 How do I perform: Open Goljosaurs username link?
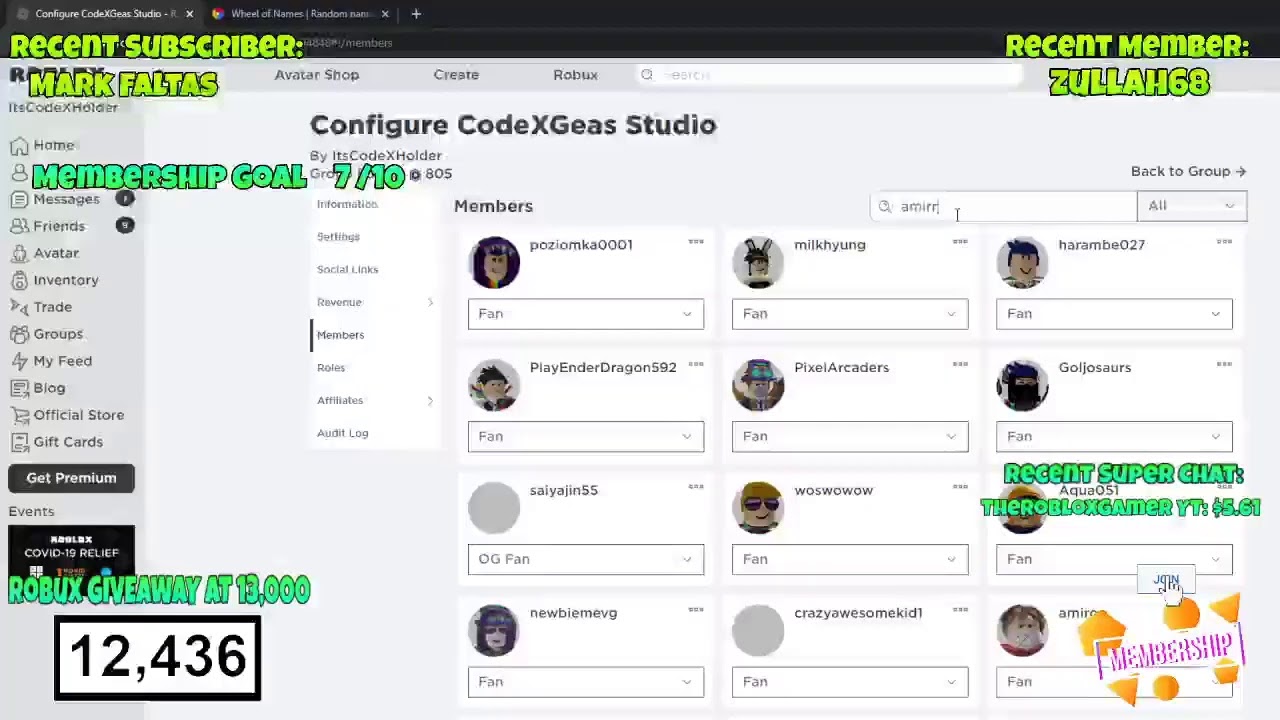(x=1094, y=367)
